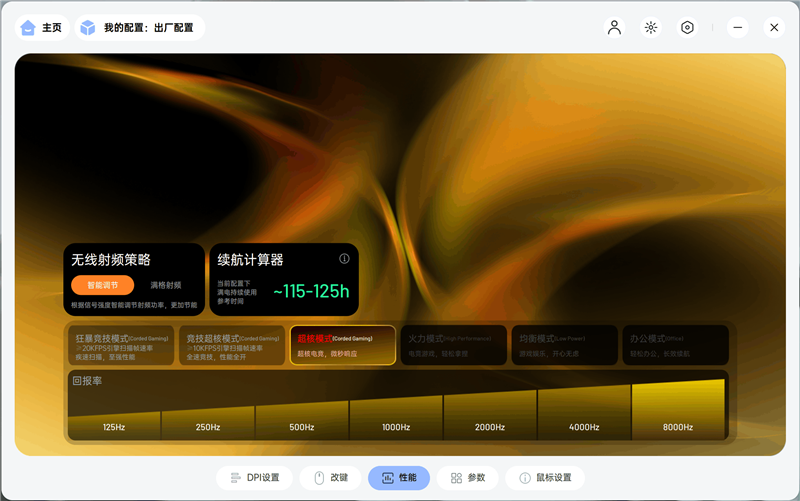Open 我的配置 cube icon

88,28
